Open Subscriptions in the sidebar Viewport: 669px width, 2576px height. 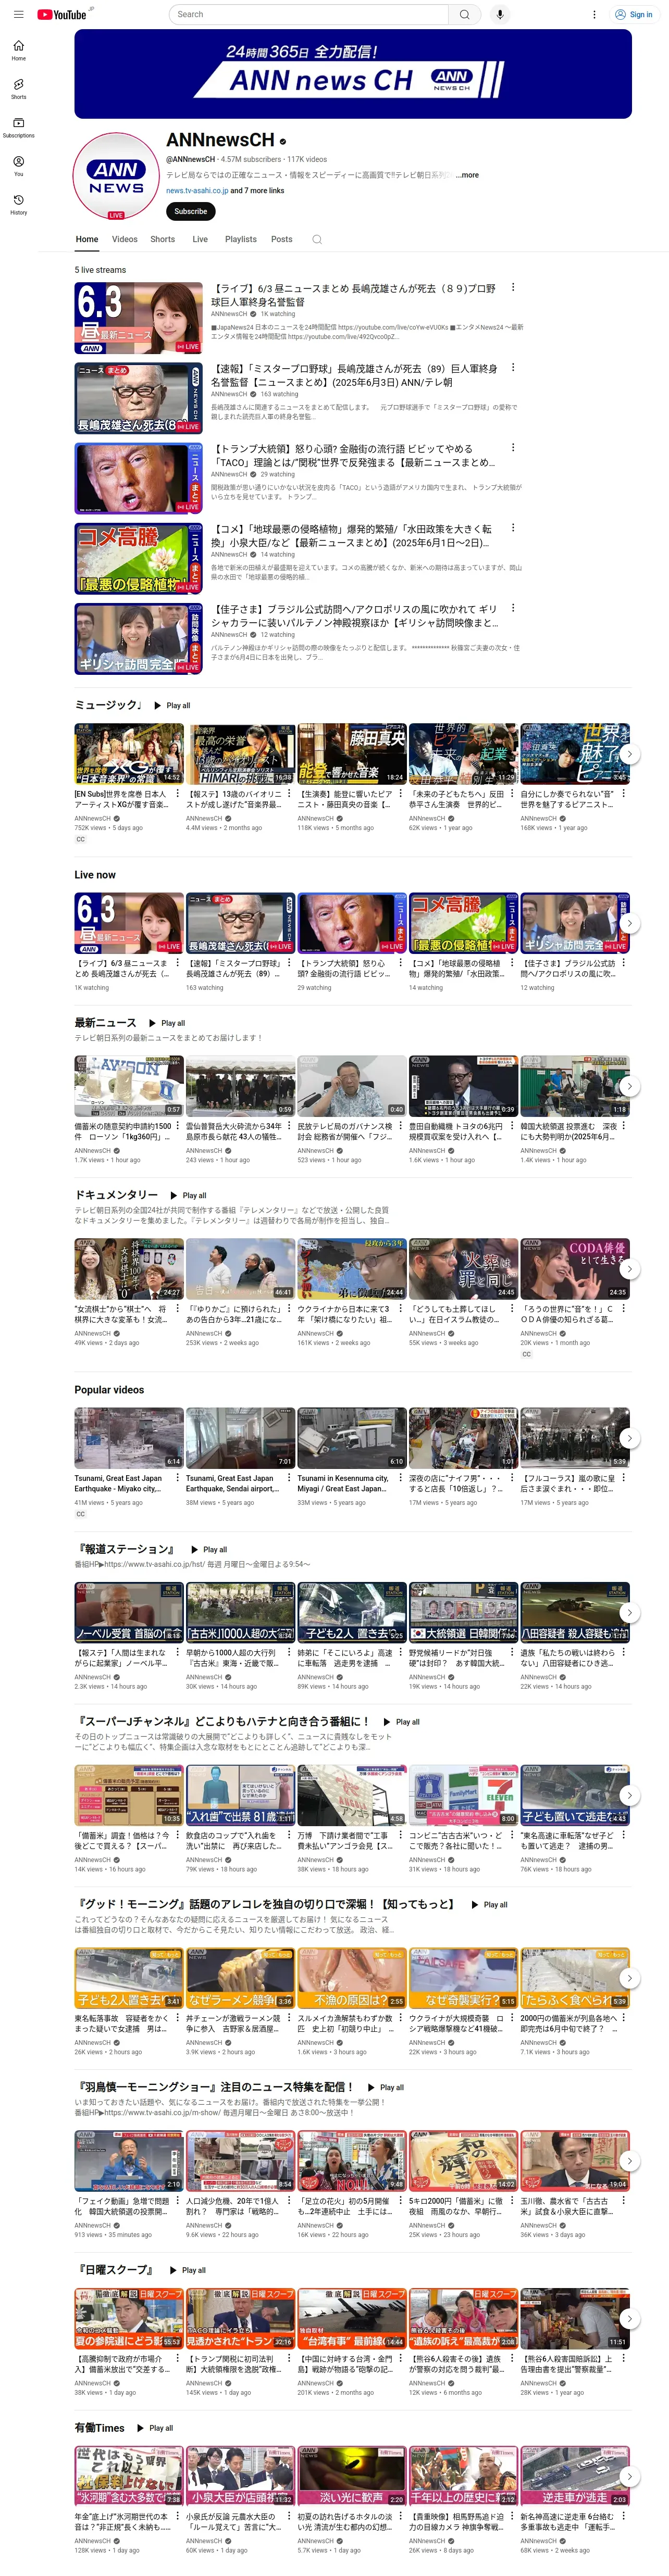click(18, 127)
